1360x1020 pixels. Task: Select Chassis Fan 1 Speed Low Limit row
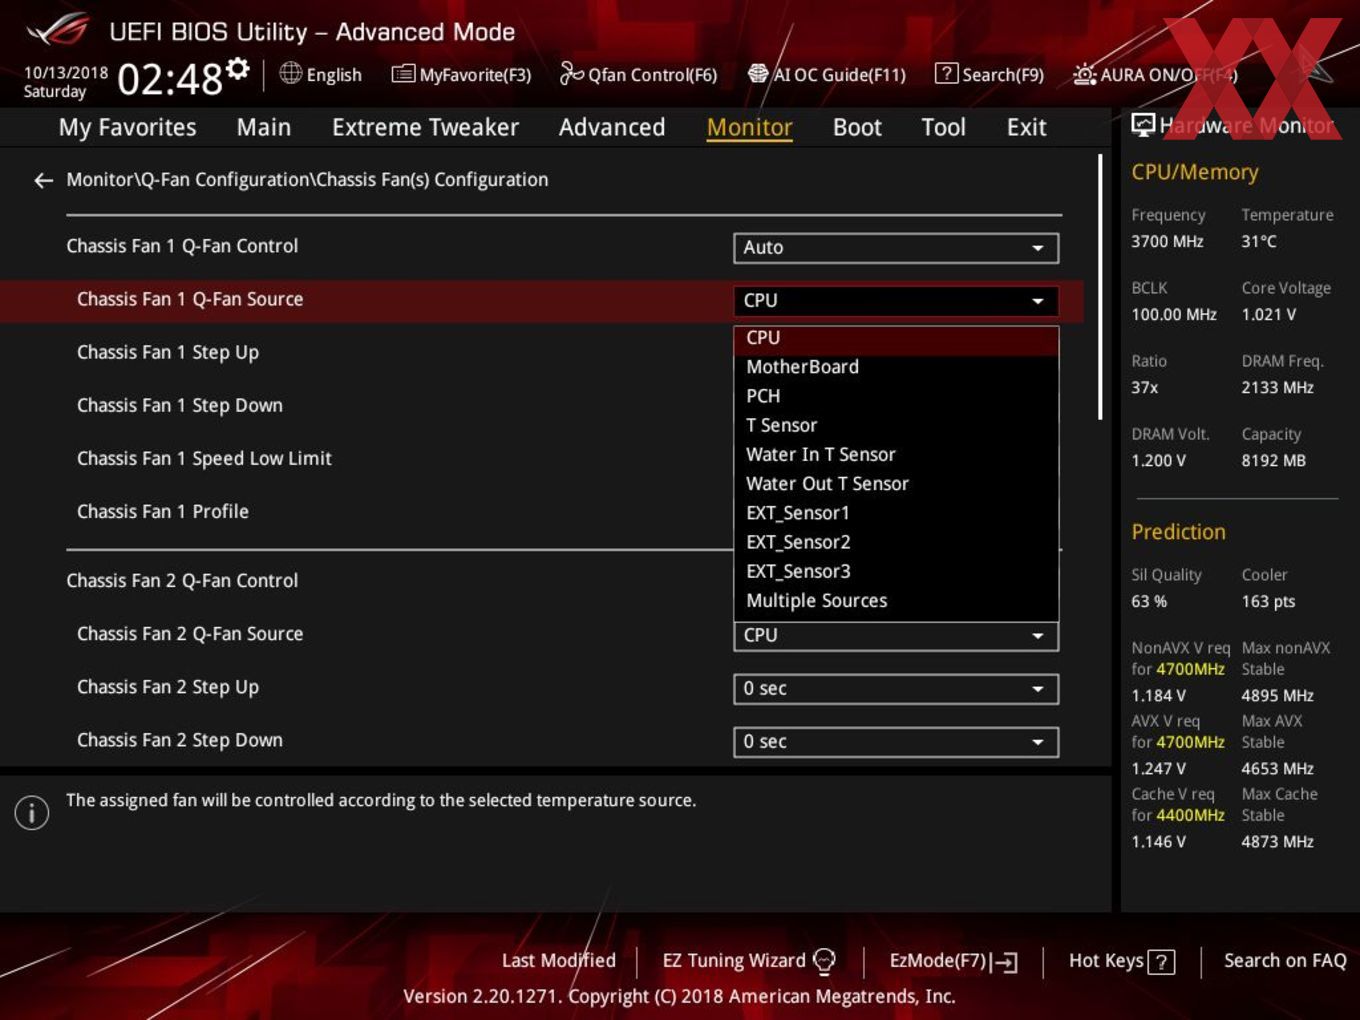(540, 459)
